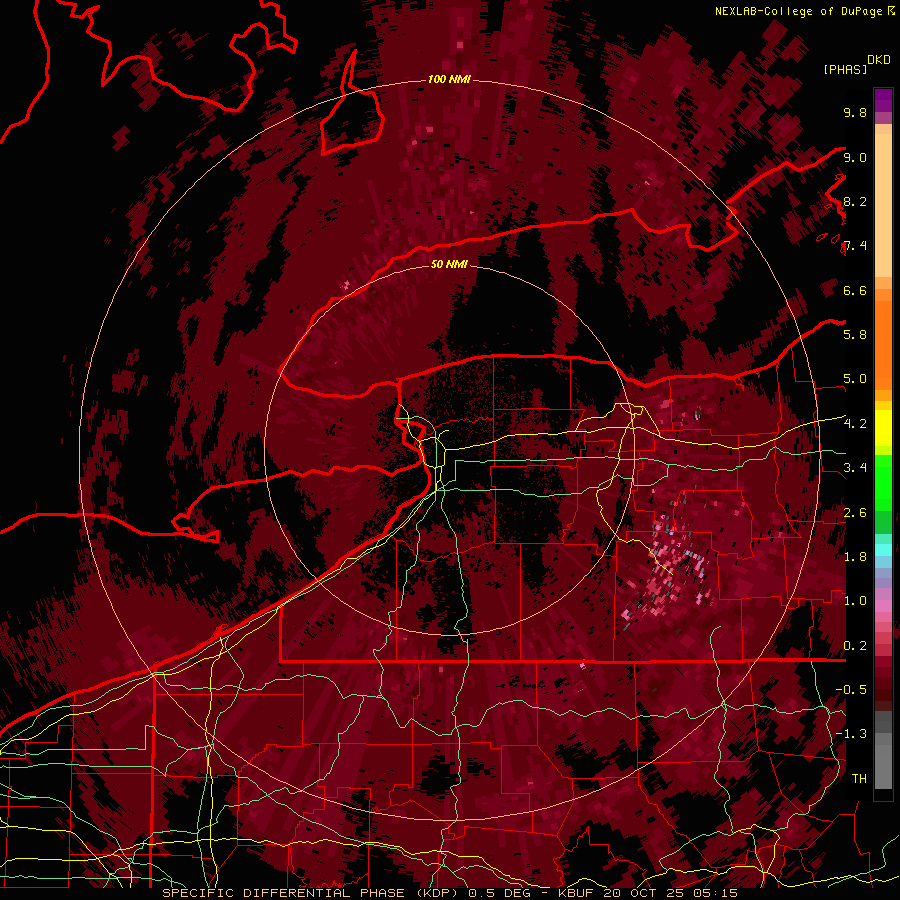
Task: Click the "KBUF" radar station identifier
Action: pyautogui.click(x=574, y=893)
